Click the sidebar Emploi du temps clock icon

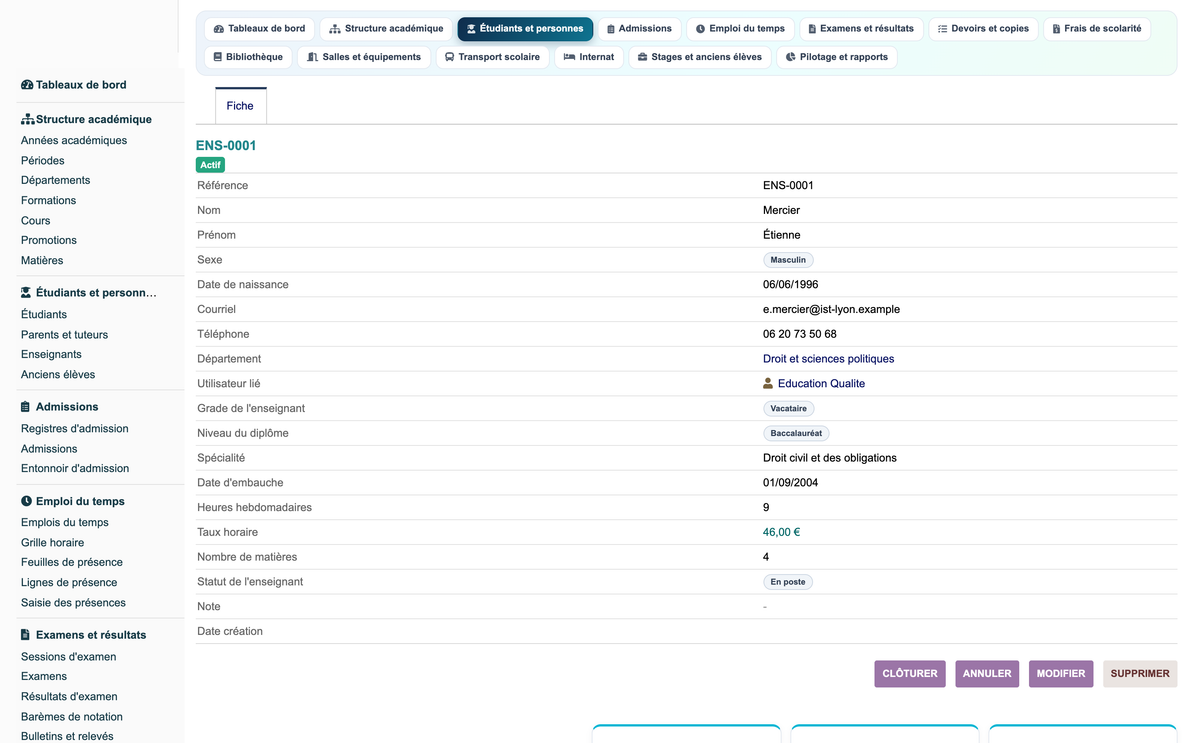(26, 501)
